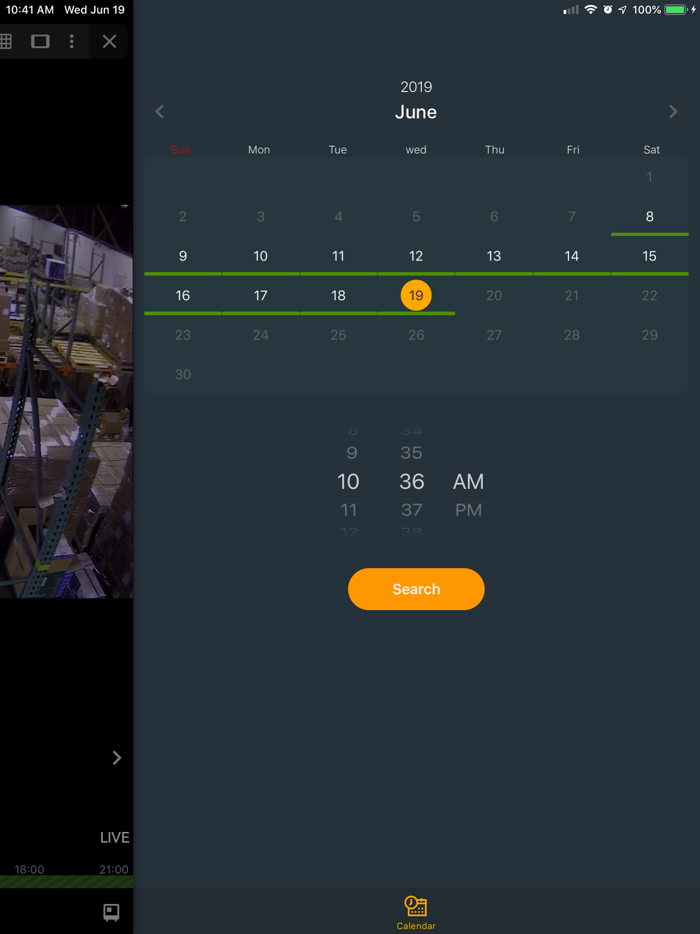Tap disabled date June 20
Image resolution: width=700 pixels, height=934 pixels.
click(x=494, y=295)
